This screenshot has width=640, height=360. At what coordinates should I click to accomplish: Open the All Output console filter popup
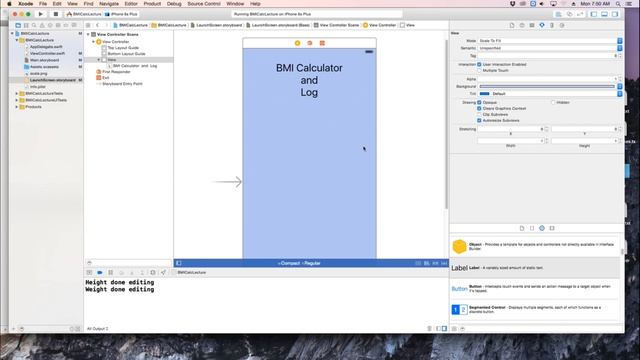coord(98,329)
